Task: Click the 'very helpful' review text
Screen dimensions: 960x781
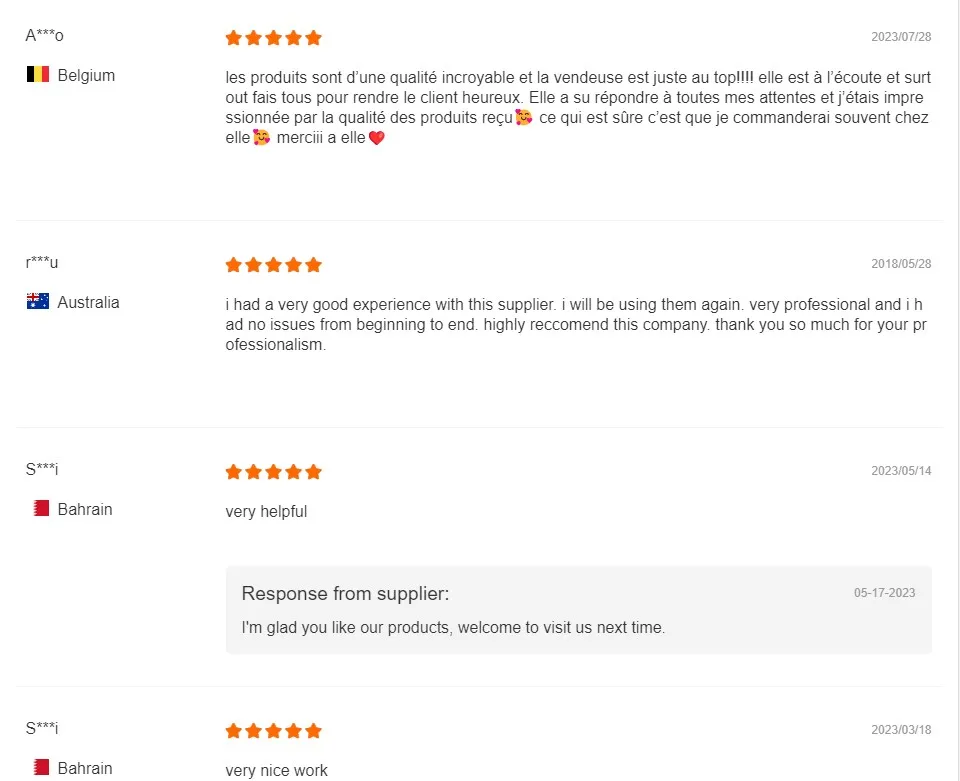Action: tap(266, 512)
